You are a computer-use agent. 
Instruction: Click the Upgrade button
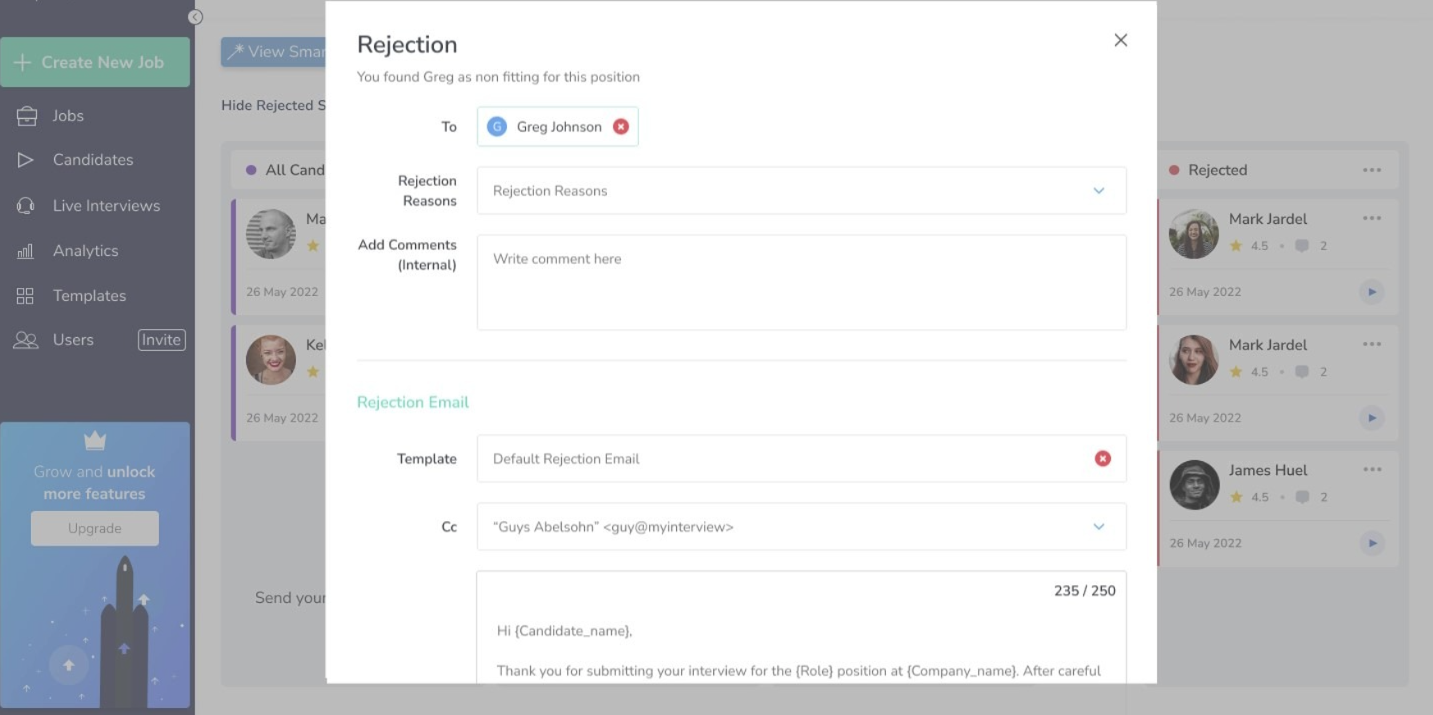[95, 528]
